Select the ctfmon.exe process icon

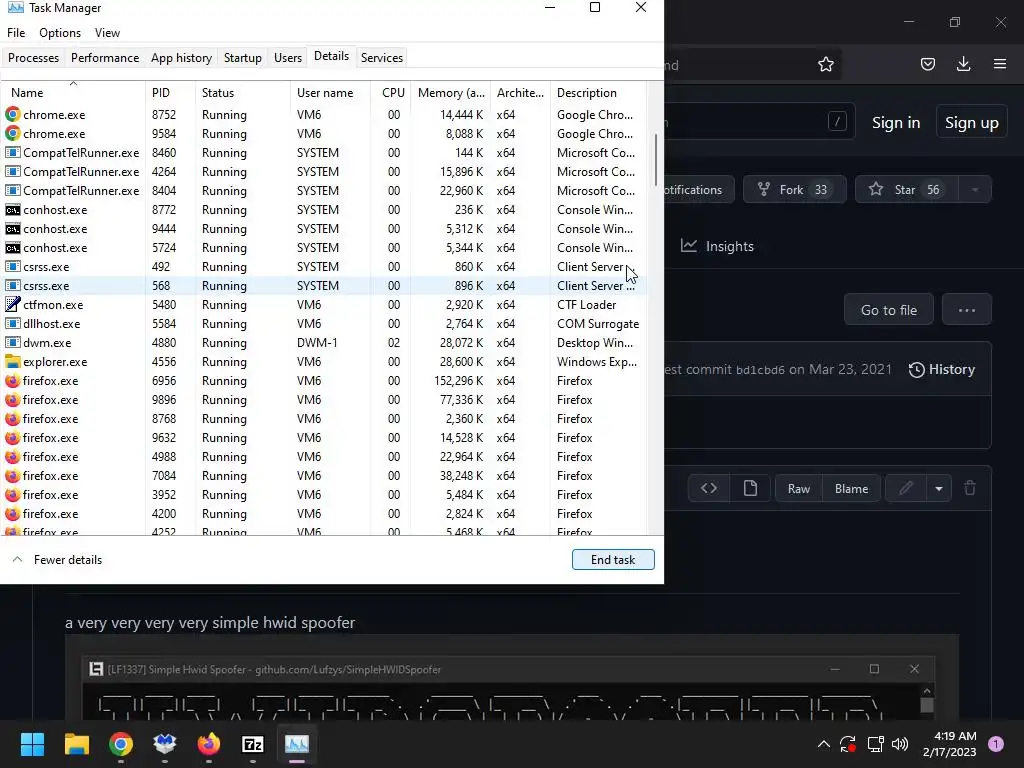point(12,304)
